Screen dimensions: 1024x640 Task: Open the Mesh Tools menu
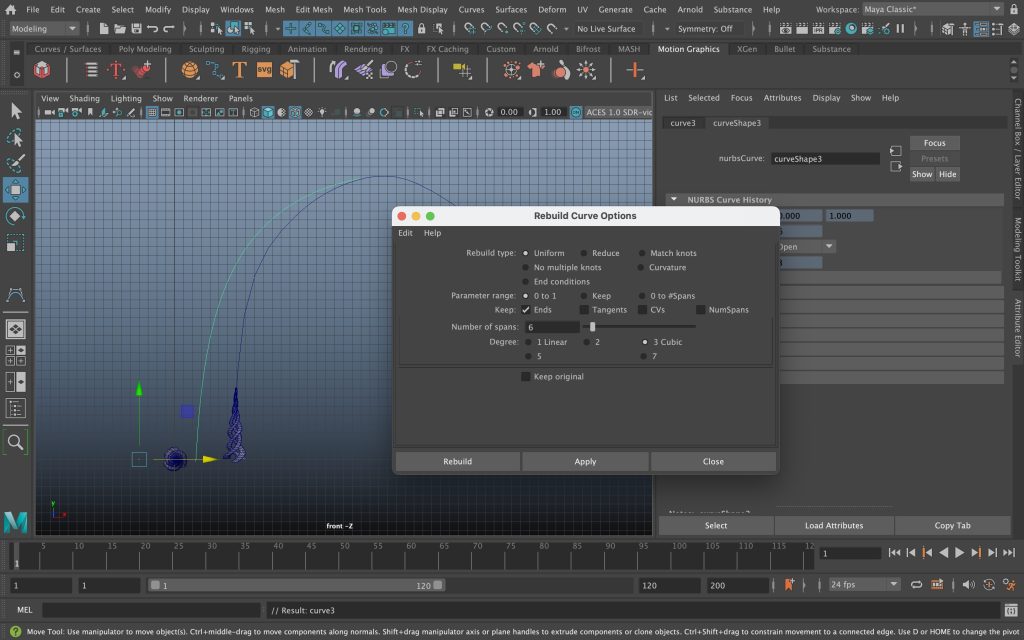[364, 9]
